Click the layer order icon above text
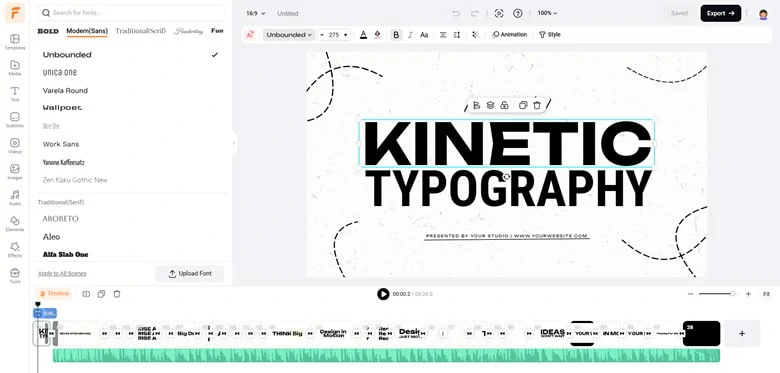This screenshot has height=373, width=780. [x=490, y=105]
